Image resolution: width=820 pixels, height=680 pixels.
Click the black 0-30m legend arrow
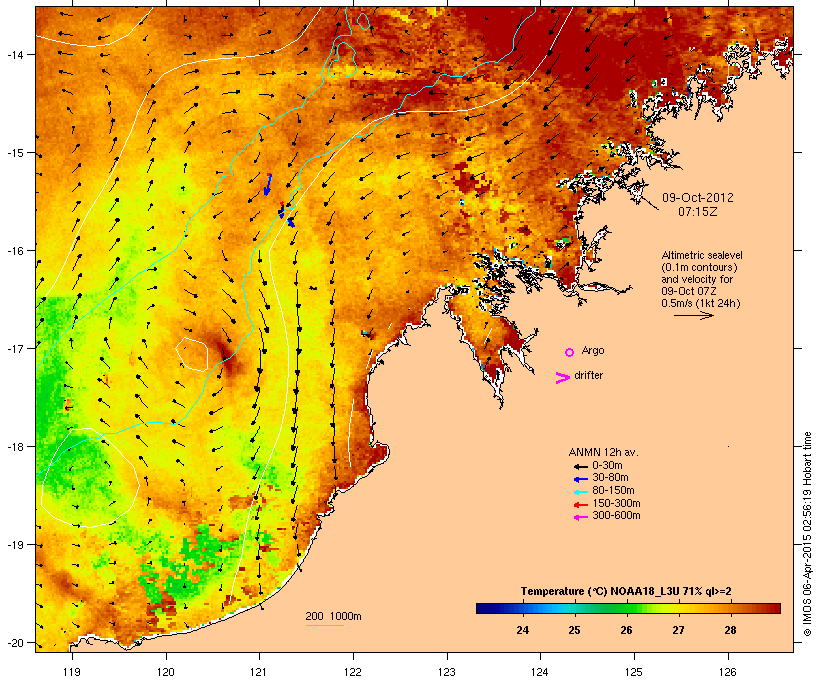pyautogui.click(x=580, y=466)
